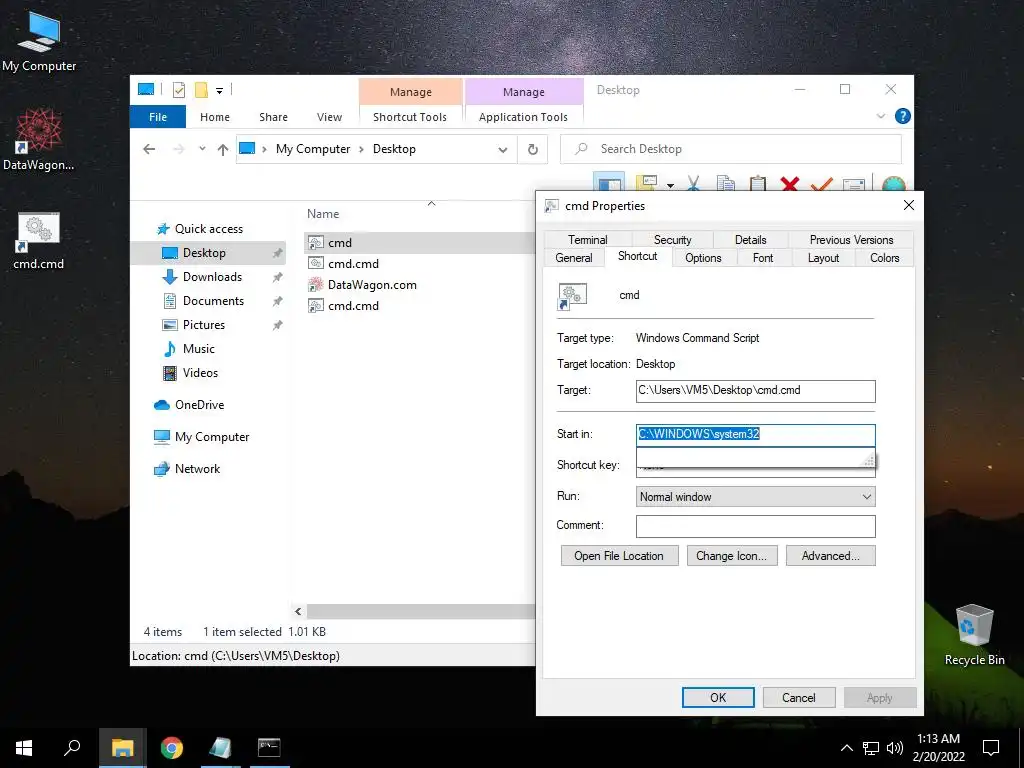Image resolution: width=1024 pixels, height=768 pixels.
Task: Expand the address bar history dropdown
Action: pyautogui.click(x=503, y=150)
